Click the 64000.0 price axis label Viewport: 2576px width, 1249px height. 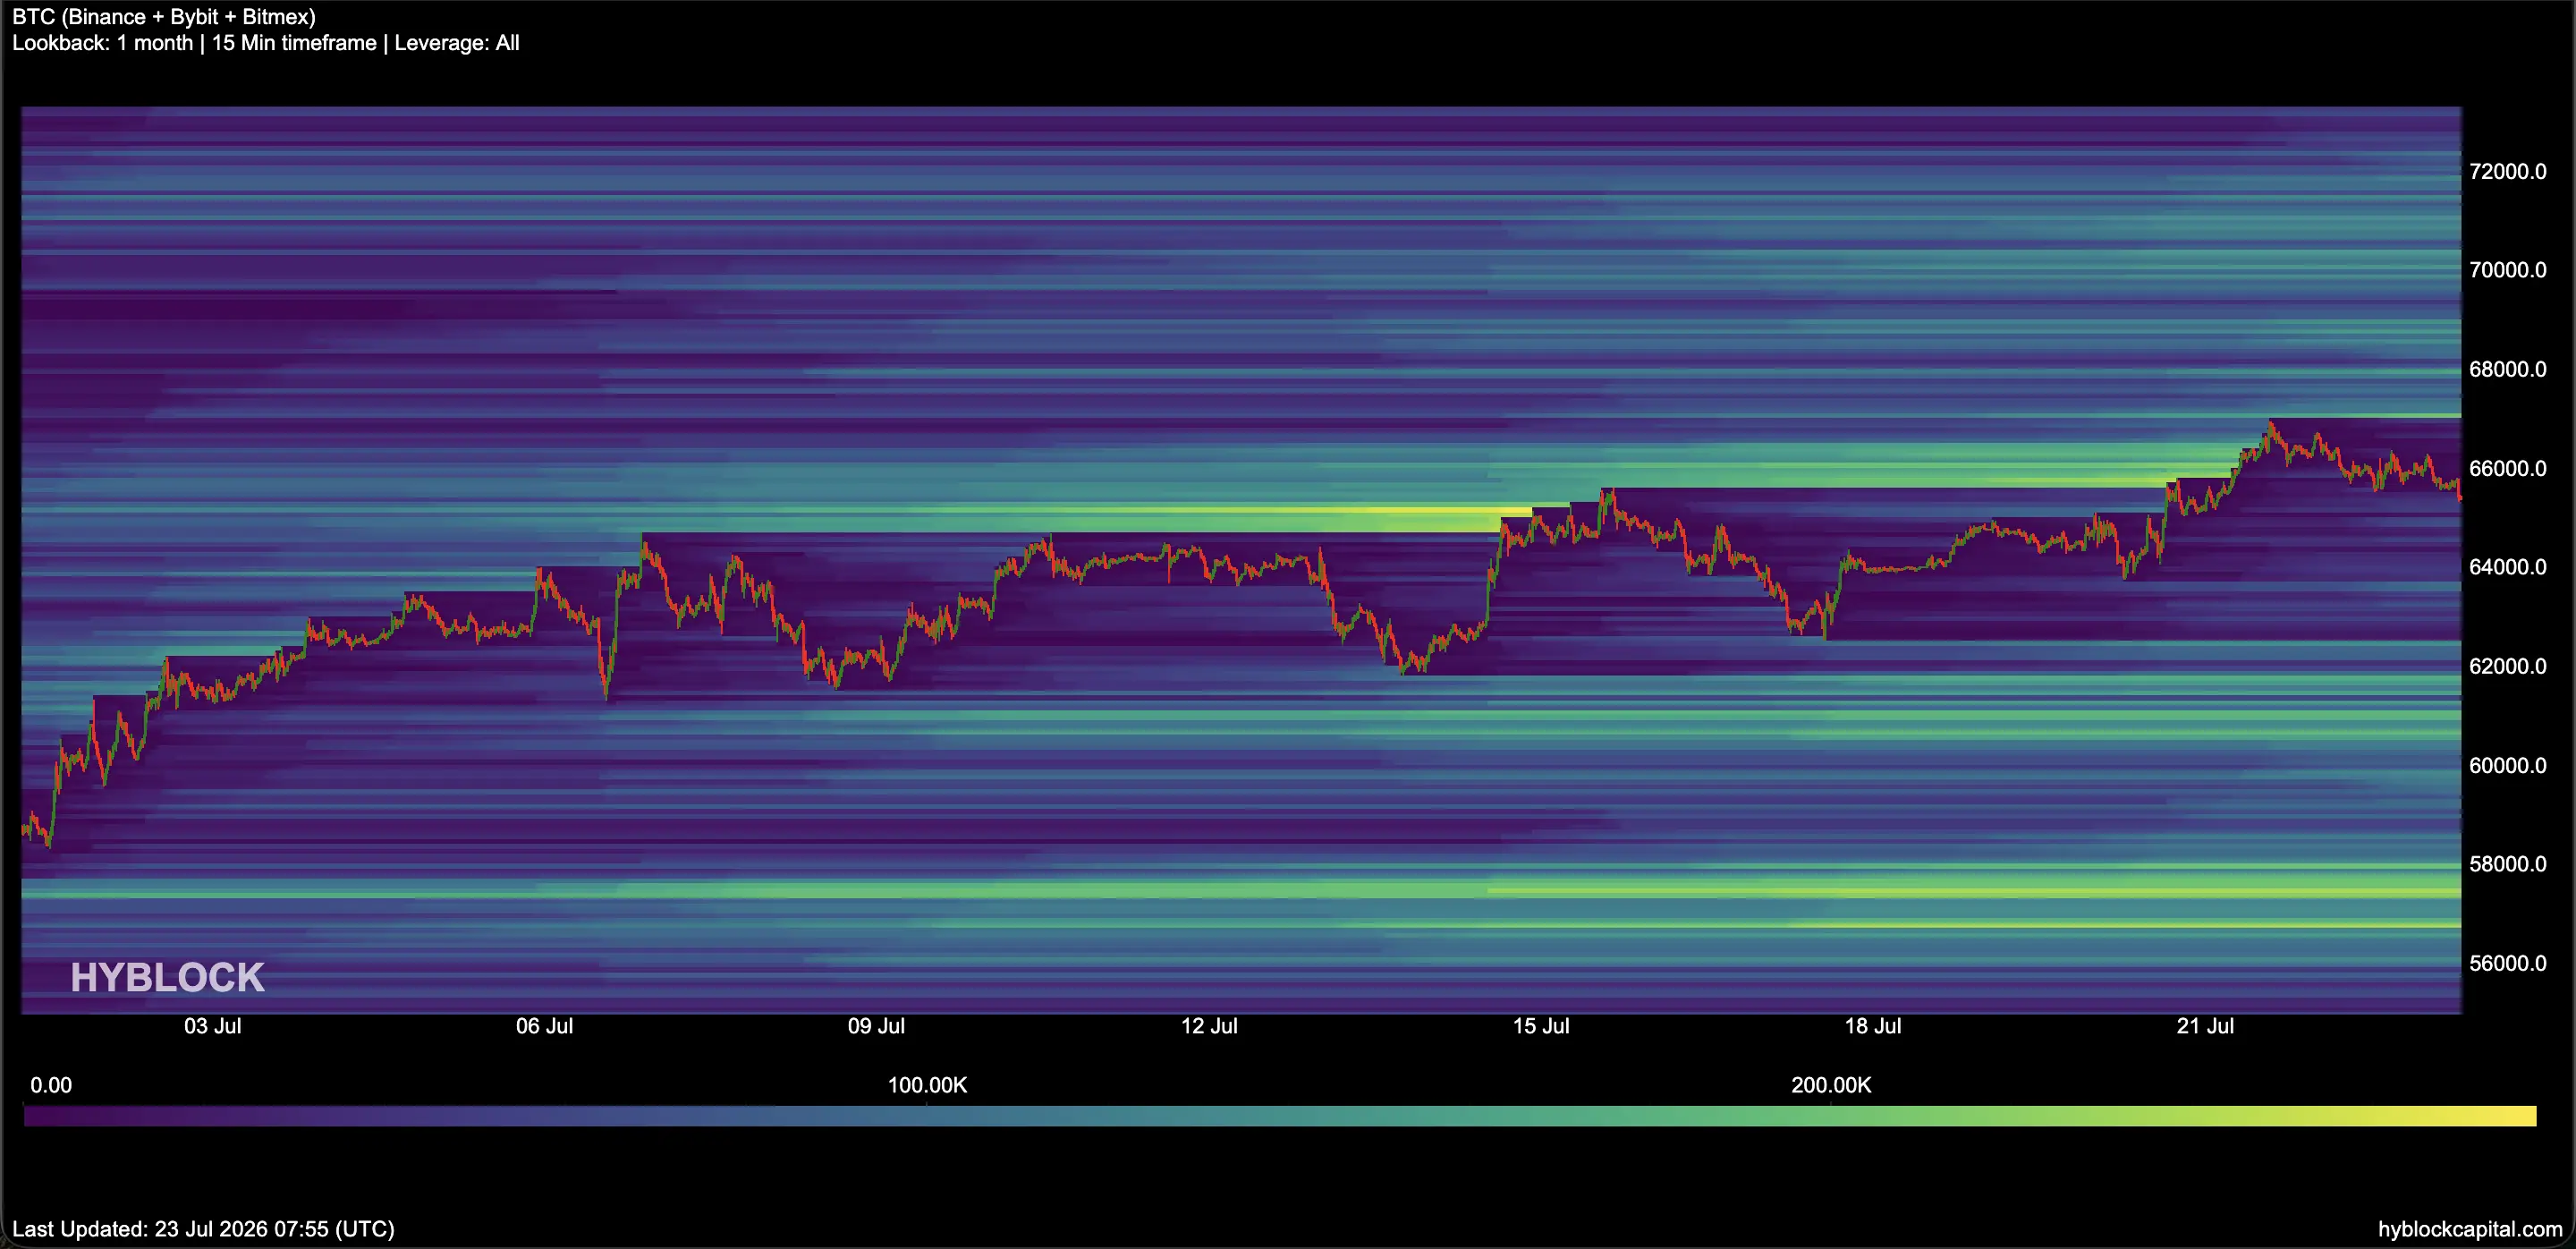pyautogui.click(x=2507, y=567)
